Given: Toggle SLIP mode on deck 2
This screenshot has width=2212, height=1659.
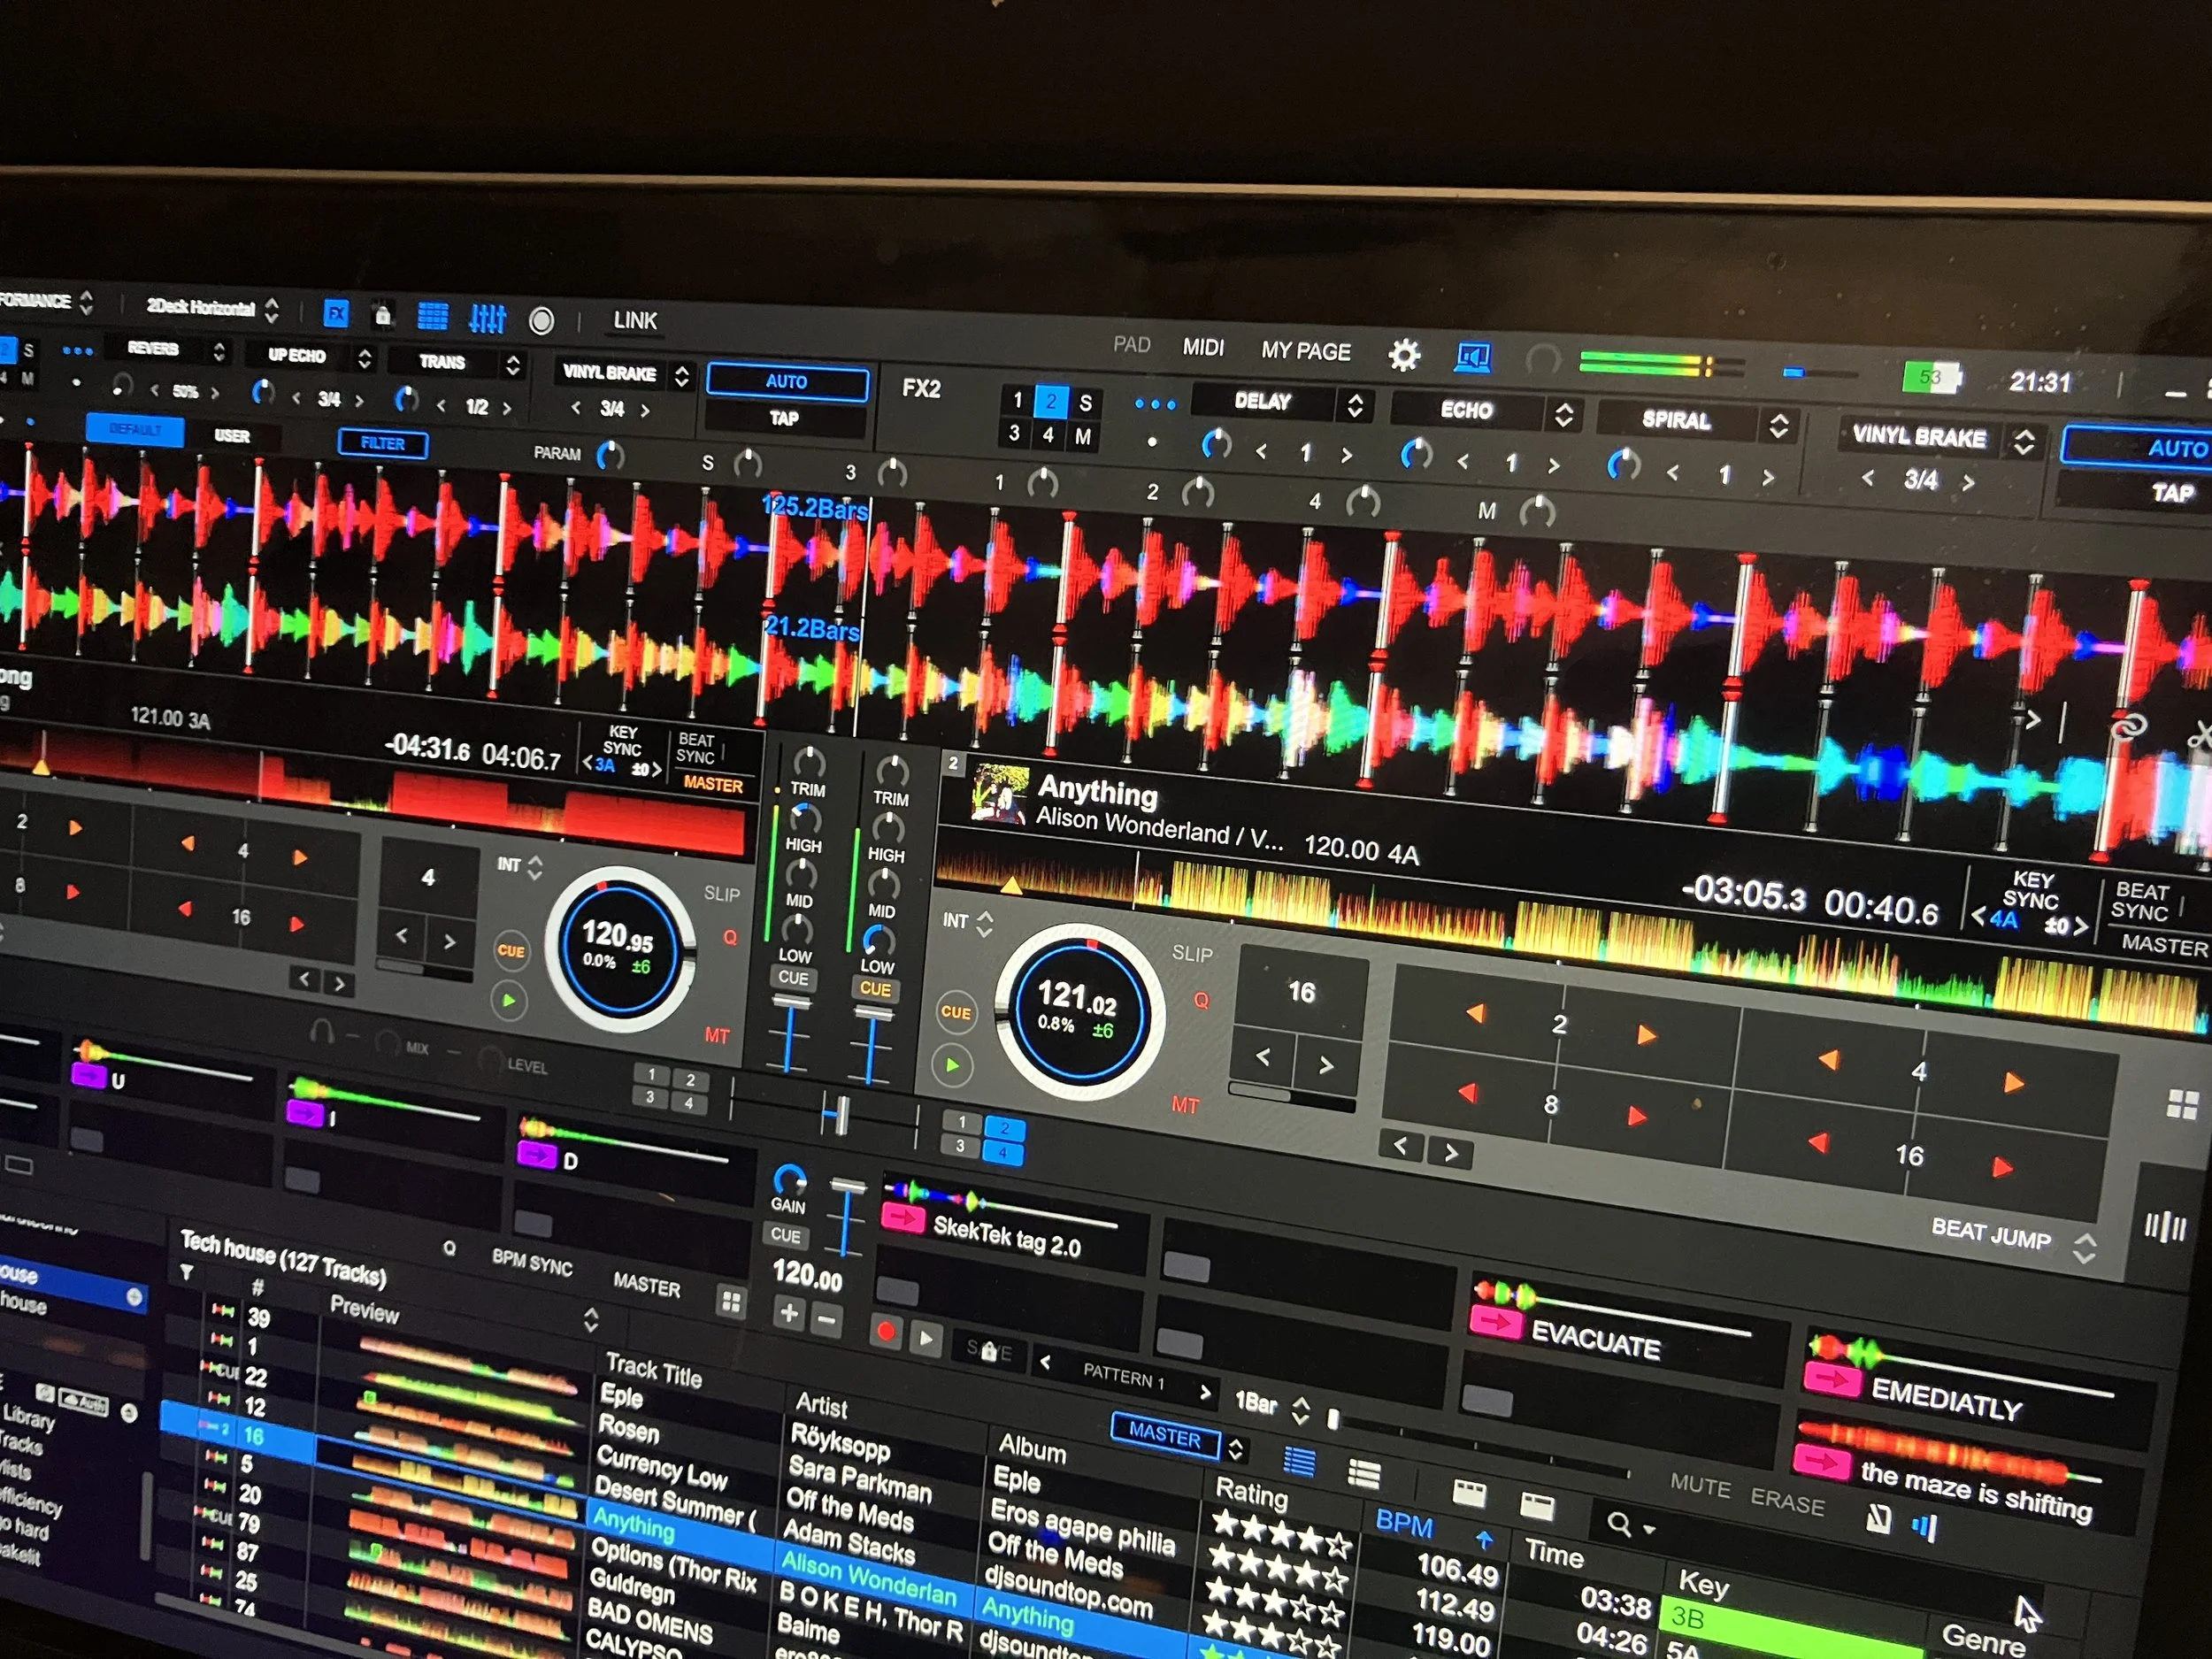Looking at the screenshot, I should 1192,954.
